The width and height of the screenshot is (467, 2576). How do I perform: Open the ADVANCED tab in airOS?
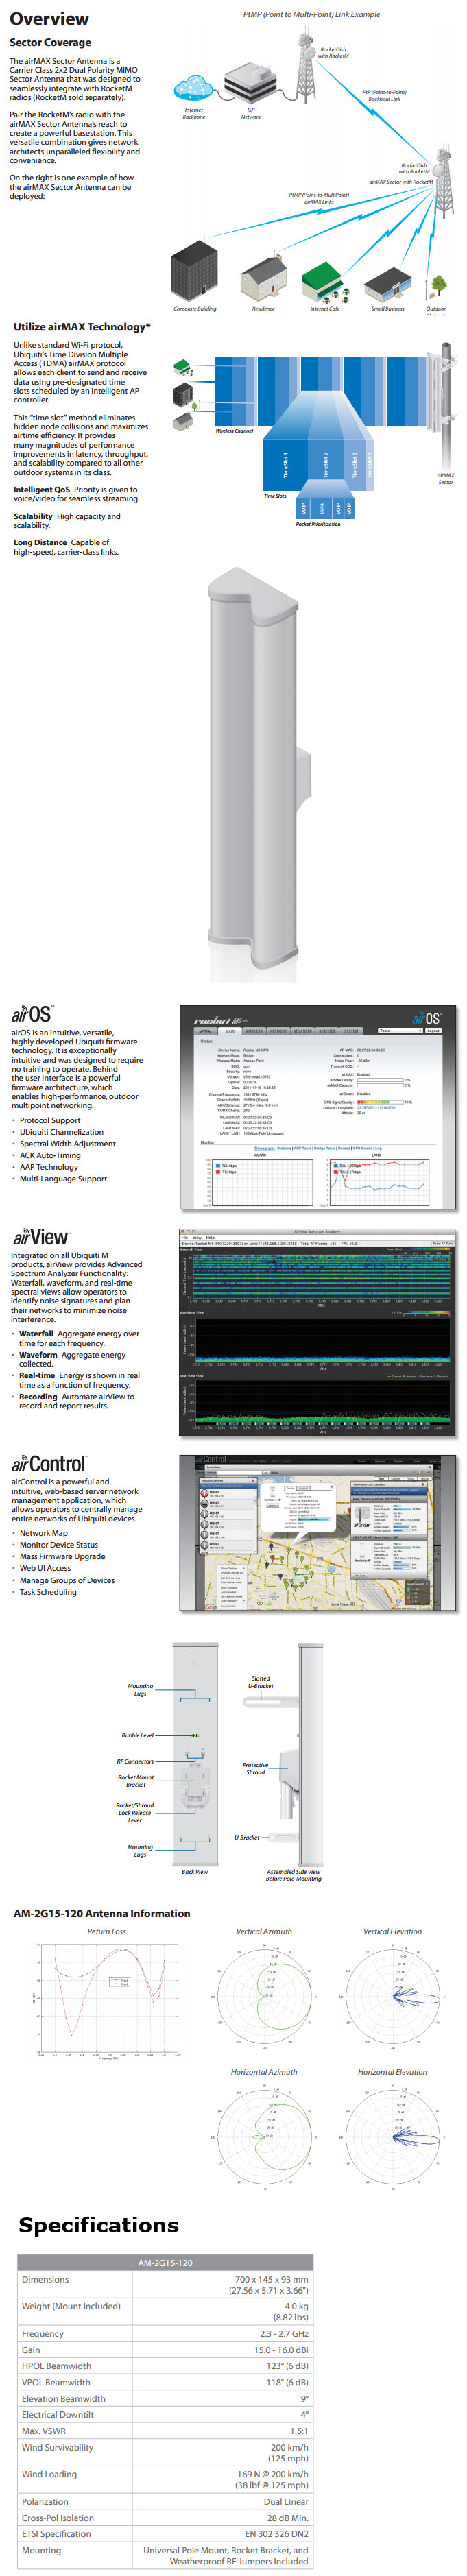pos(303,1032)
